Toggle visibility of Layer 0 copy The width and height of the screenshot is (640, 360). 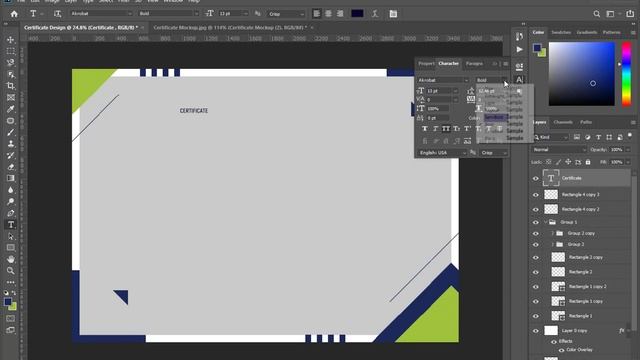point(536,331)
